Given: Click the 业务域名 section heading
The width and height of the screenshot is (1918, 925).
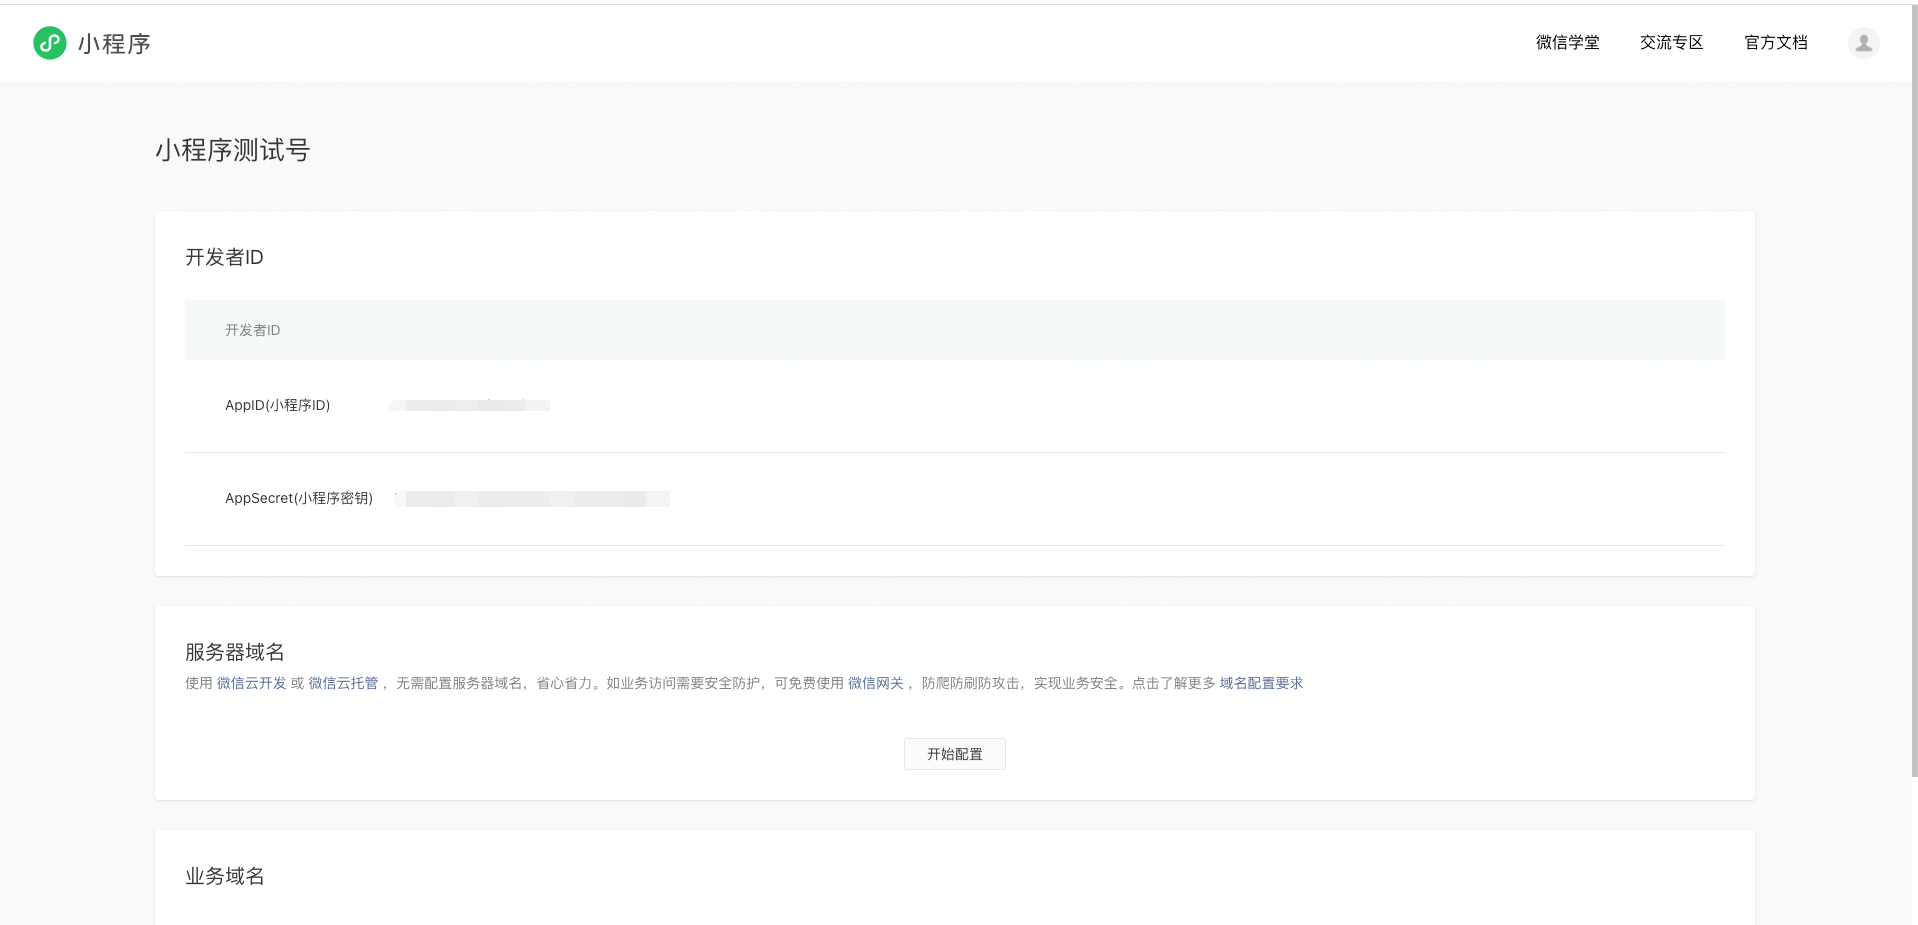Looking at the screenshot, I should coord(225,876).
